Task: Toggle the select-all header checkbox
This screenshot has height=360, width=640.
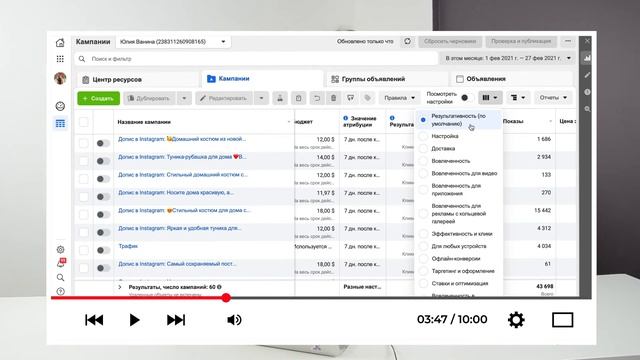Action: (84, 122)
